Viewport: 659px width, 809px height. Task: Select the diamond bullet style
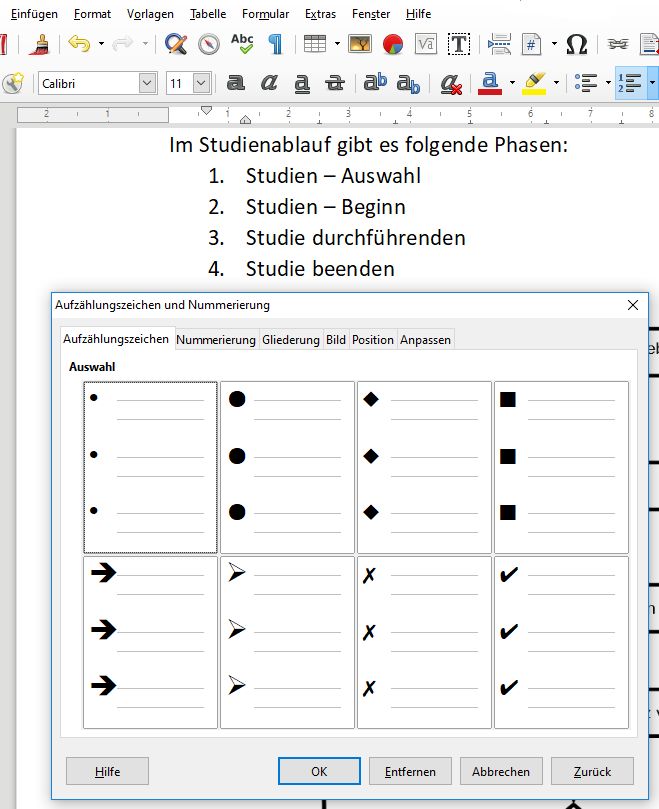[424, 467]
